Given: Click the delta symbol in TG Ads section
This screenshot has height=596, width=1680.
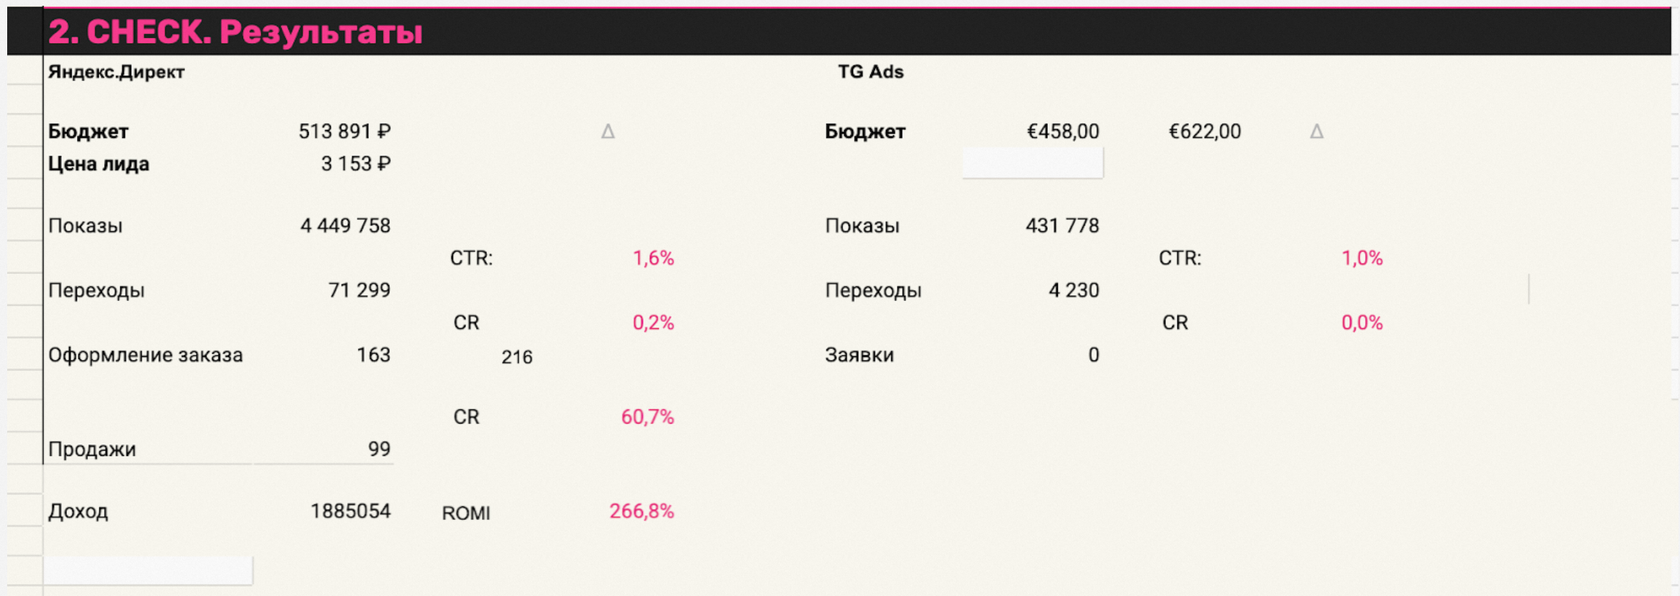Looking at the screenshot, I should click(1316, 131).
